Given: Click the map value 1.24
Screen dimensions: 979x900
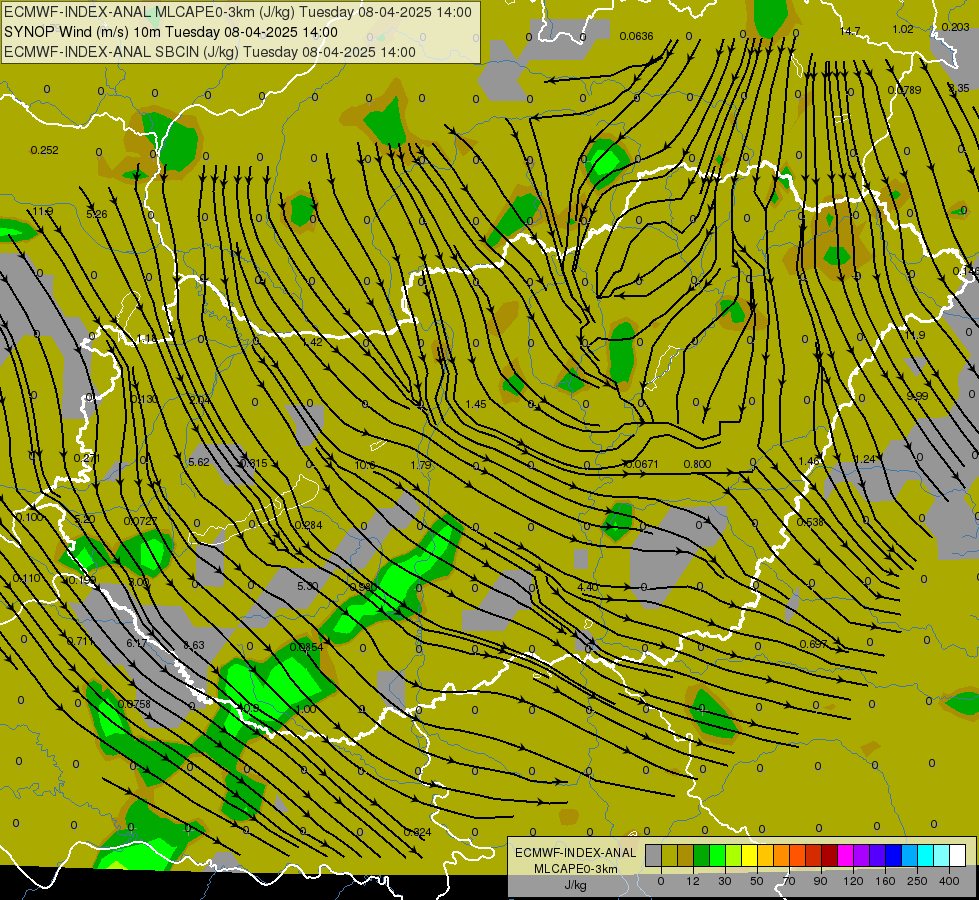Looking at the screenshot, I should point(865,460).
